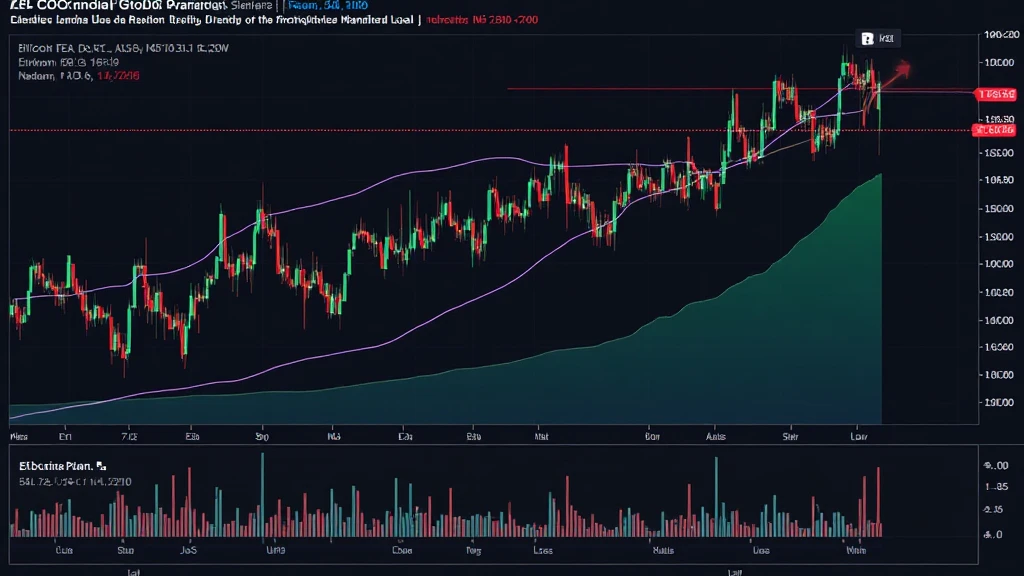Click the white badge icon above the chart
1024x576 pixels.
pyautogui.click(x=867, y=39)
